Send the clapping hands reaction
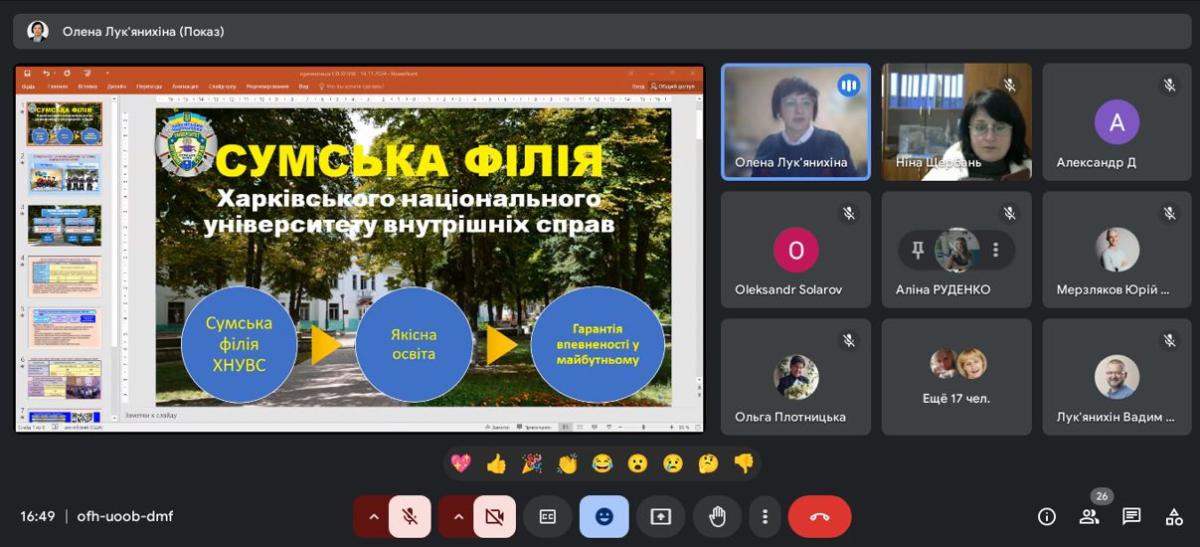The image size is (1200, 547). (567, 463)
